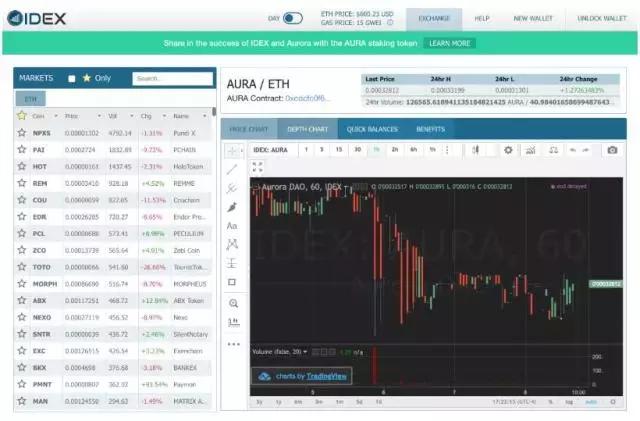Click the LEARN MORE button
The width and height of the screenshot is (640, 421).
click(449, 43)
